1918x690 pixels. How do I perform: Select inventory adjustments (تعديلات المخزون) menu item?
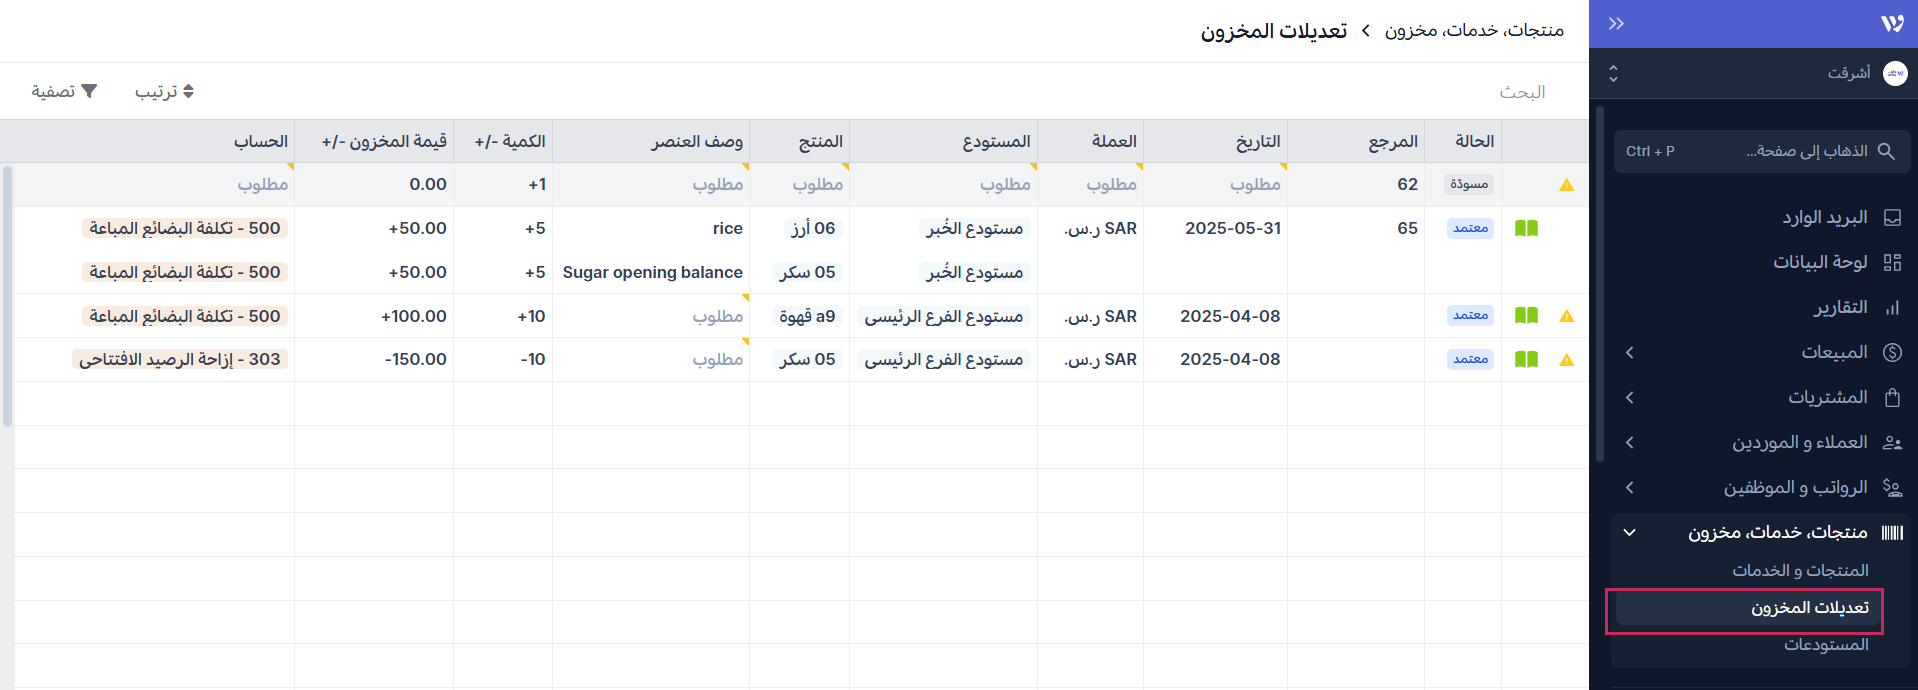[1809, 608]
